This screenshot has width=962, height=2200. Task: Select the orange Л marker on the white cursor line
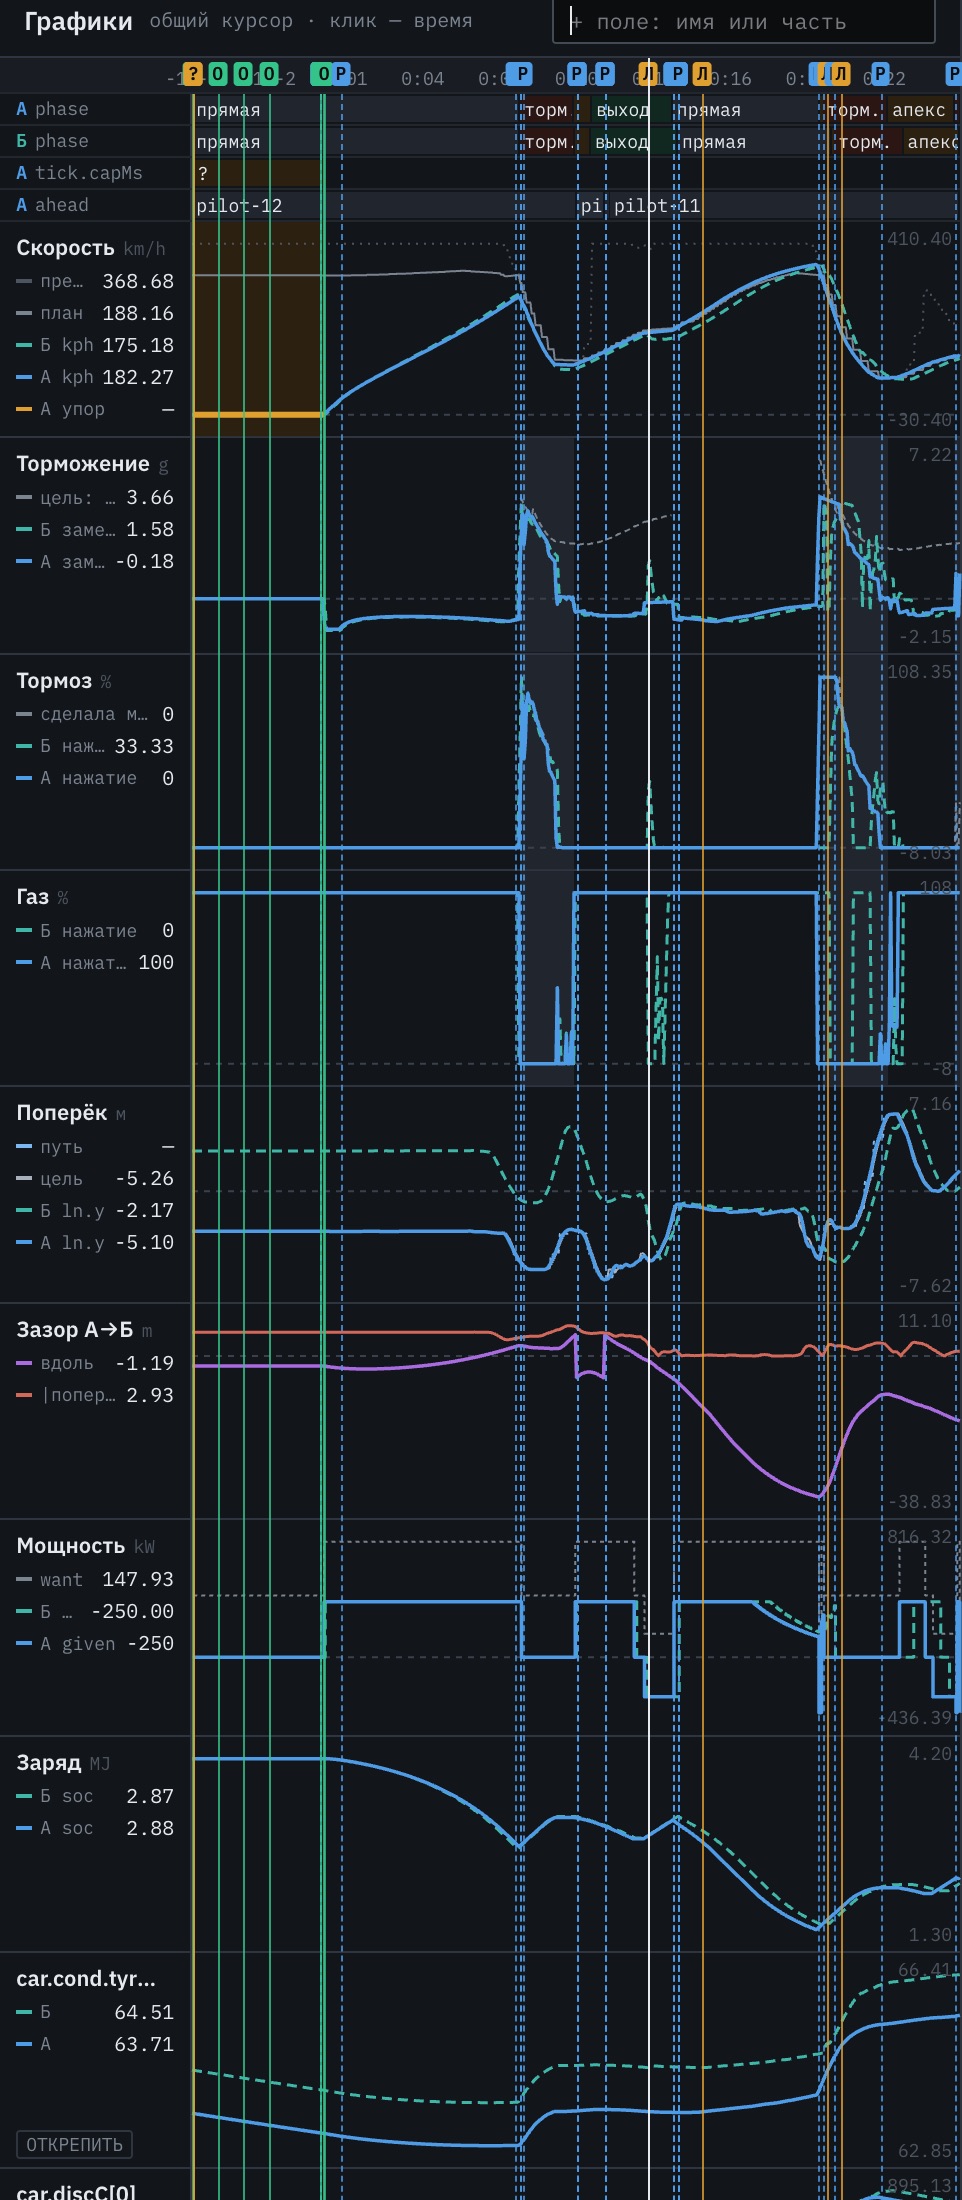(x=648, y=73)
